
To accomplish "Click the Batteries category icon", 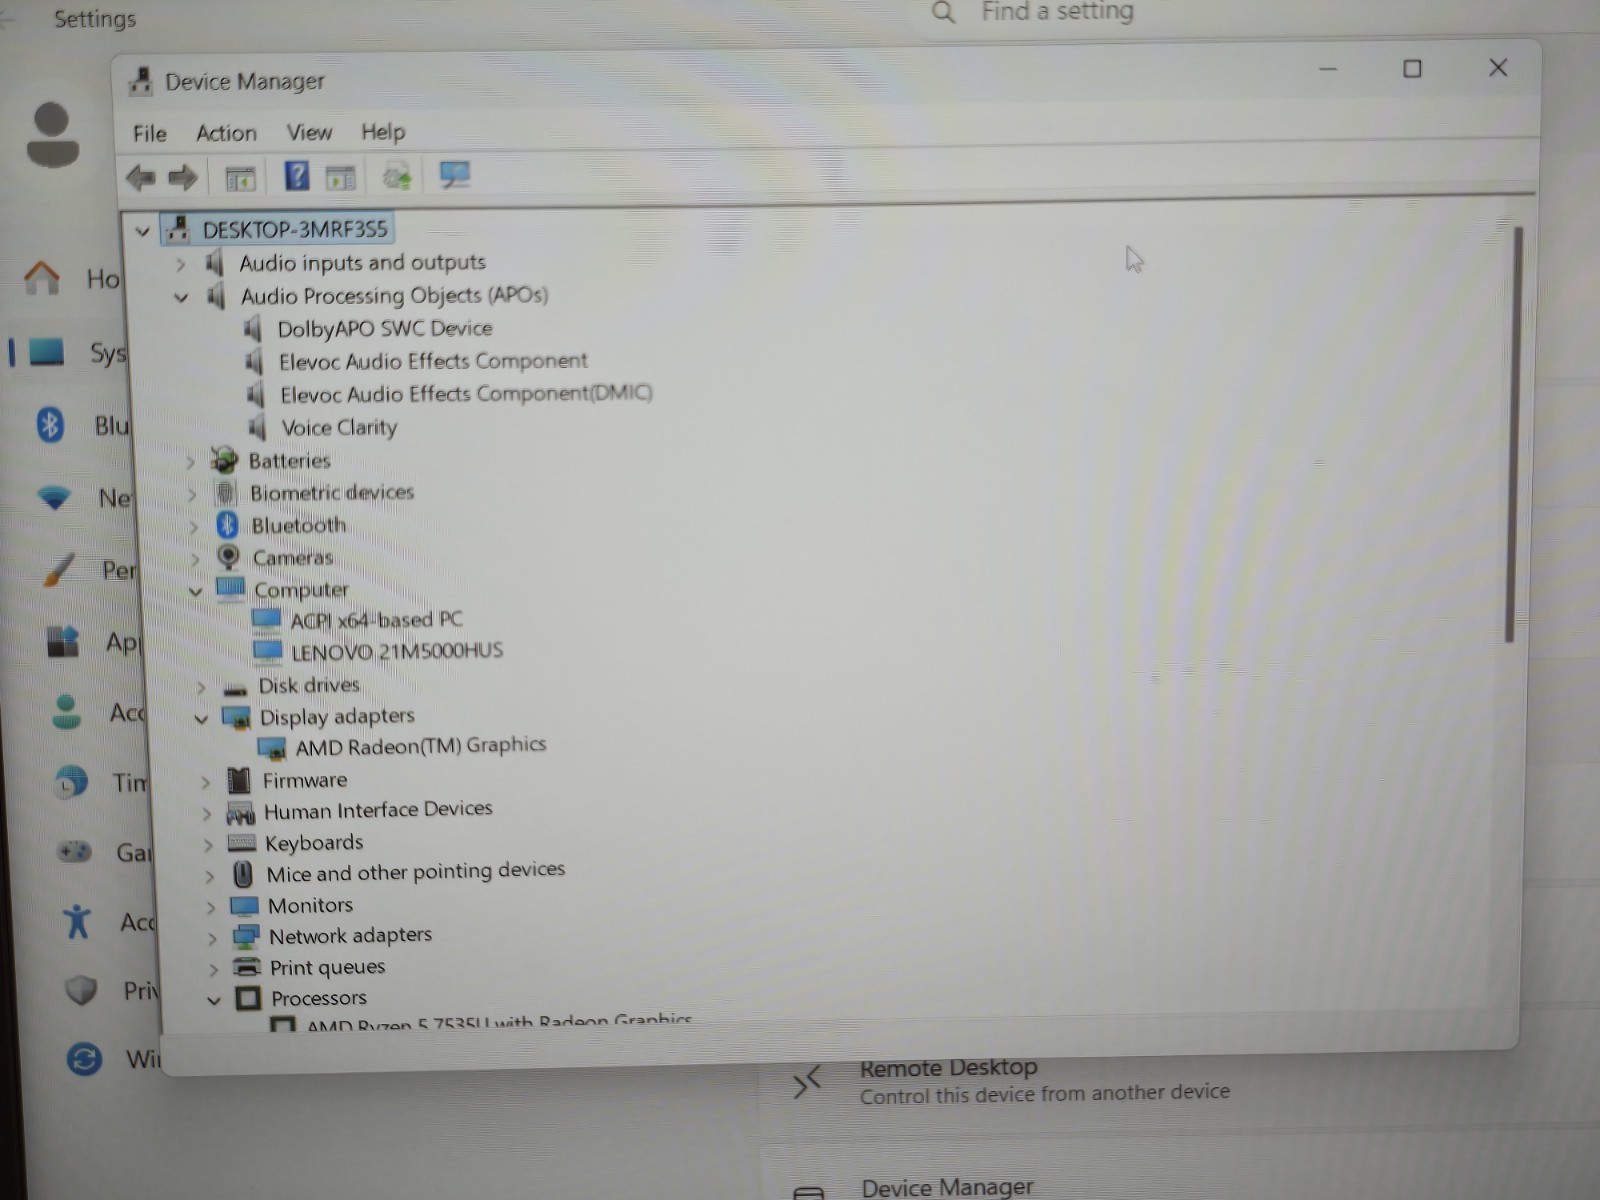I will click(224, 460).
